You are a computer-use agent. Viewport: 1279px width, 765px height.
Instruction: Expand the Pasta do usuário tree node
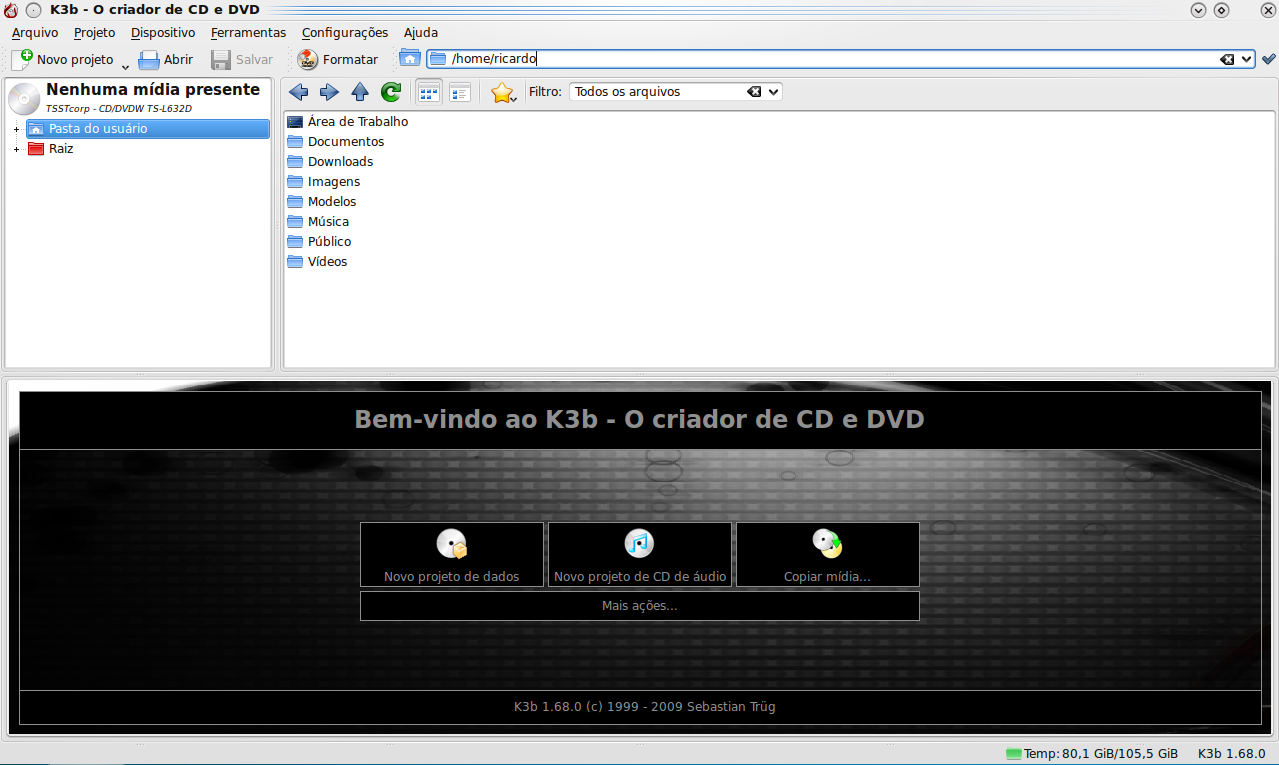click(x=16, y=129)
